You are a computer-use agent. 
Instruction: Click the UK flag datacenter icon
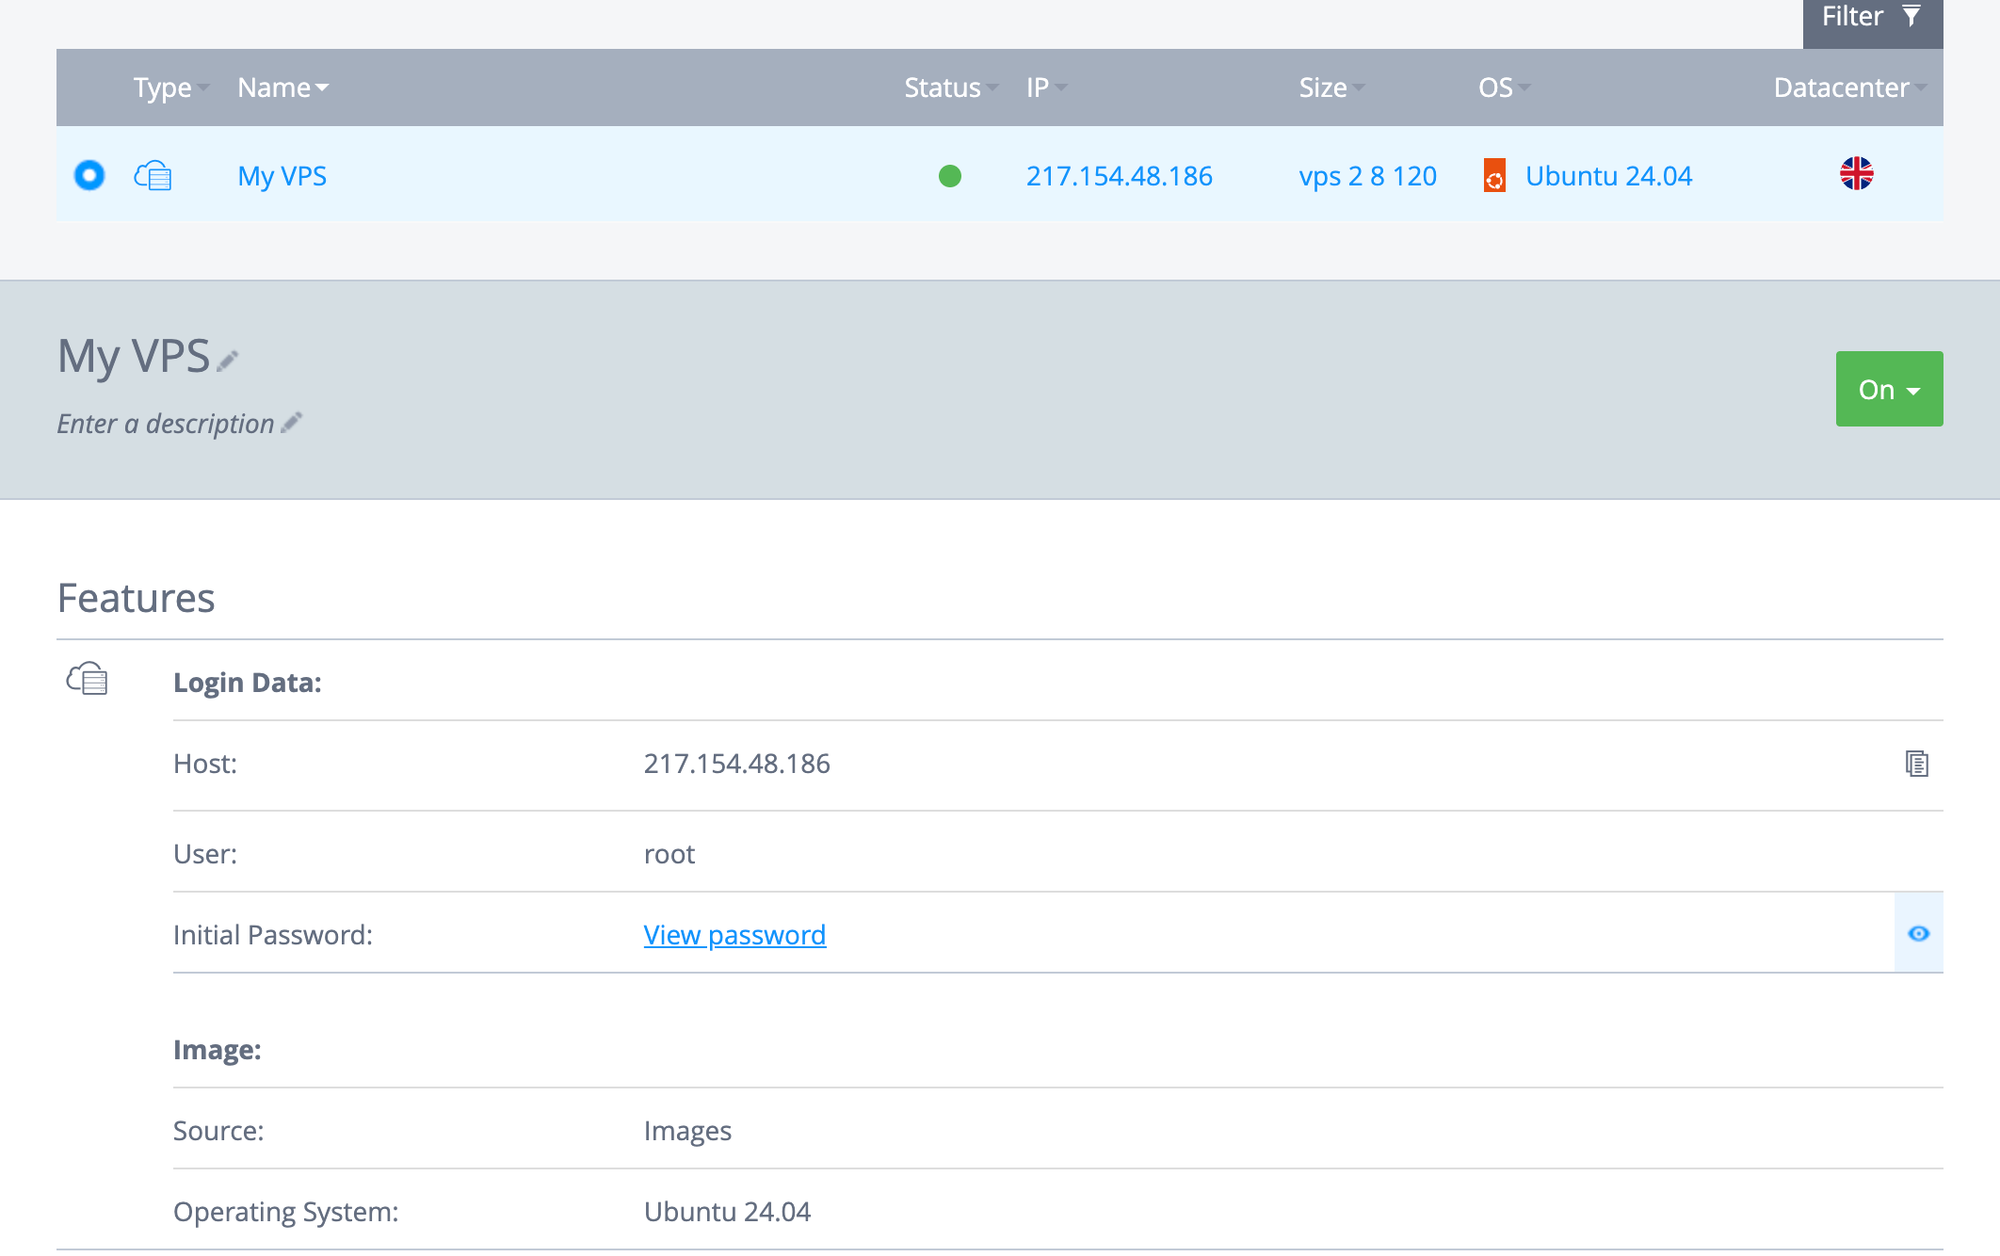pyautogui.click(x=1856, y=174)
